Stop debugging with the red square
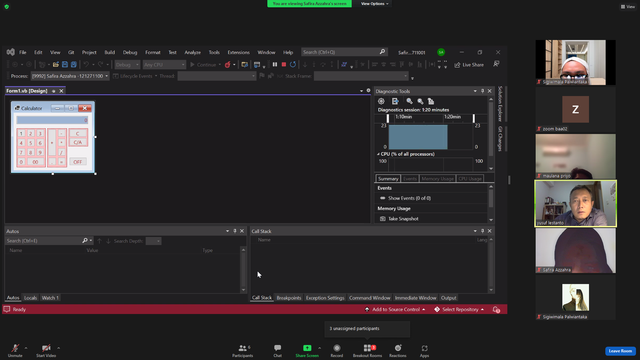 click(284, 64)
